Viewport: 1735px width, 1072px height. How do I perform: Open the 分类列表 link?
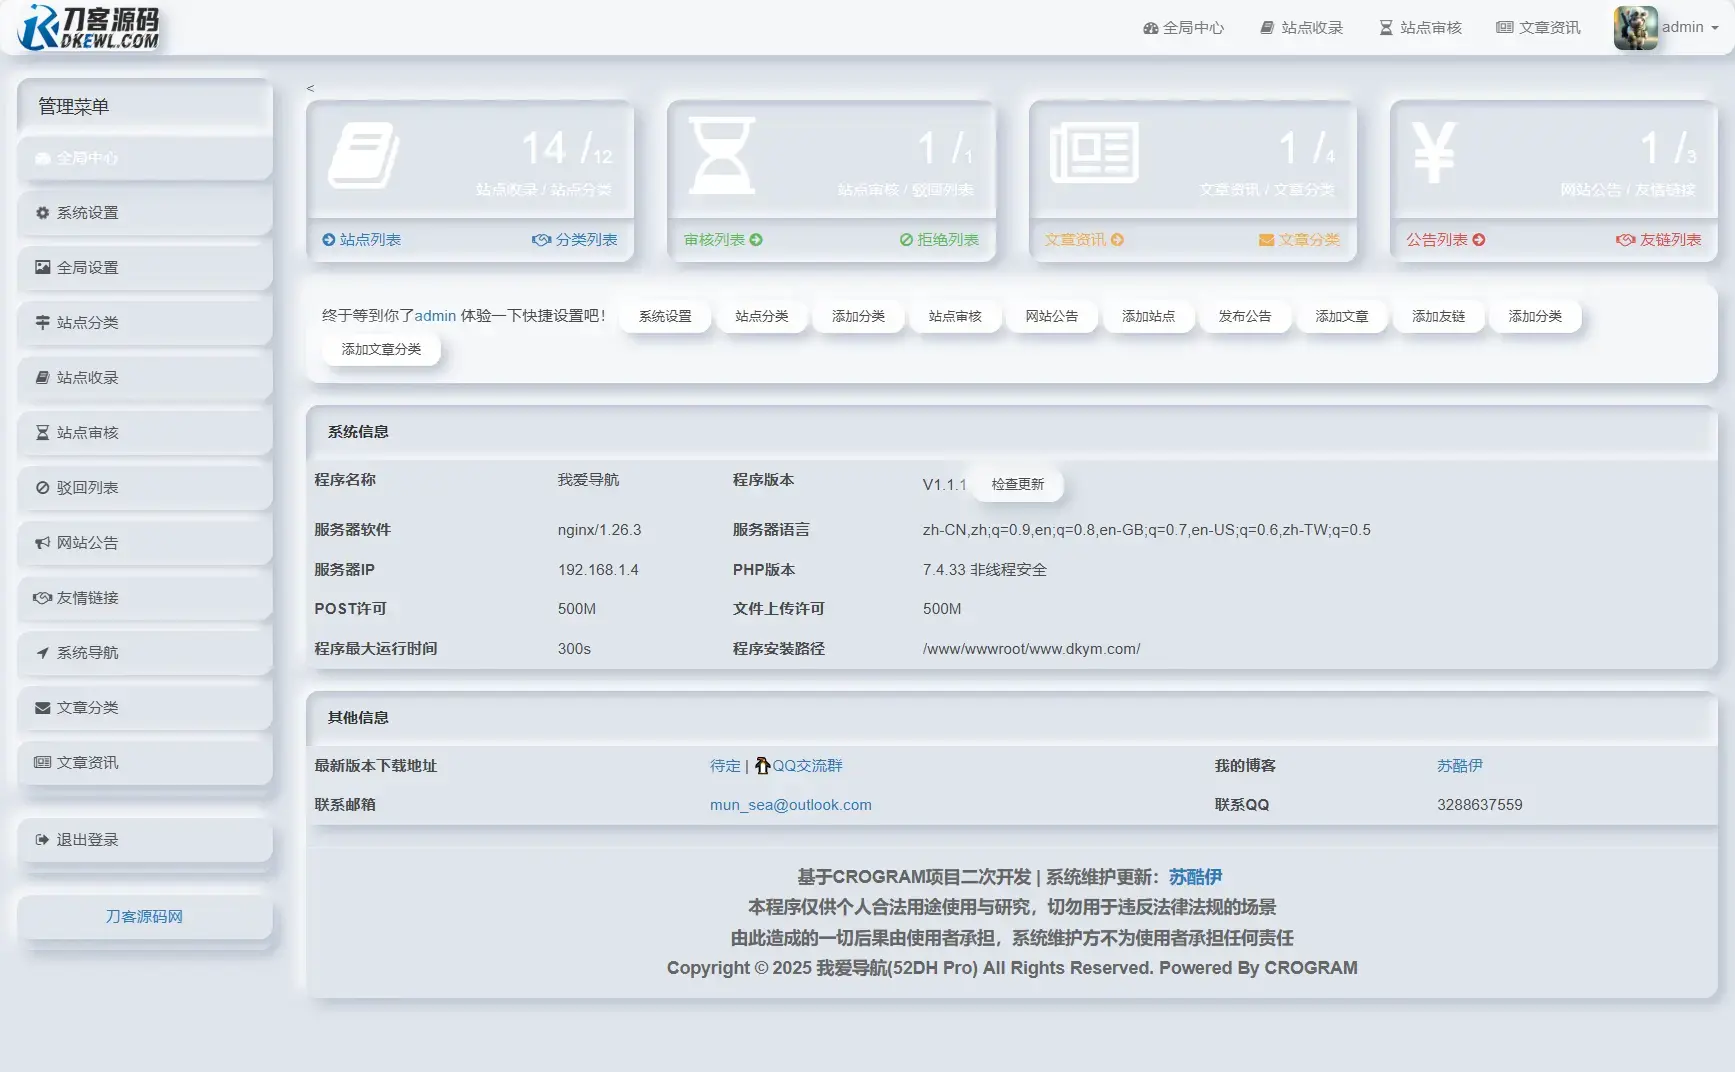point(575,240)
